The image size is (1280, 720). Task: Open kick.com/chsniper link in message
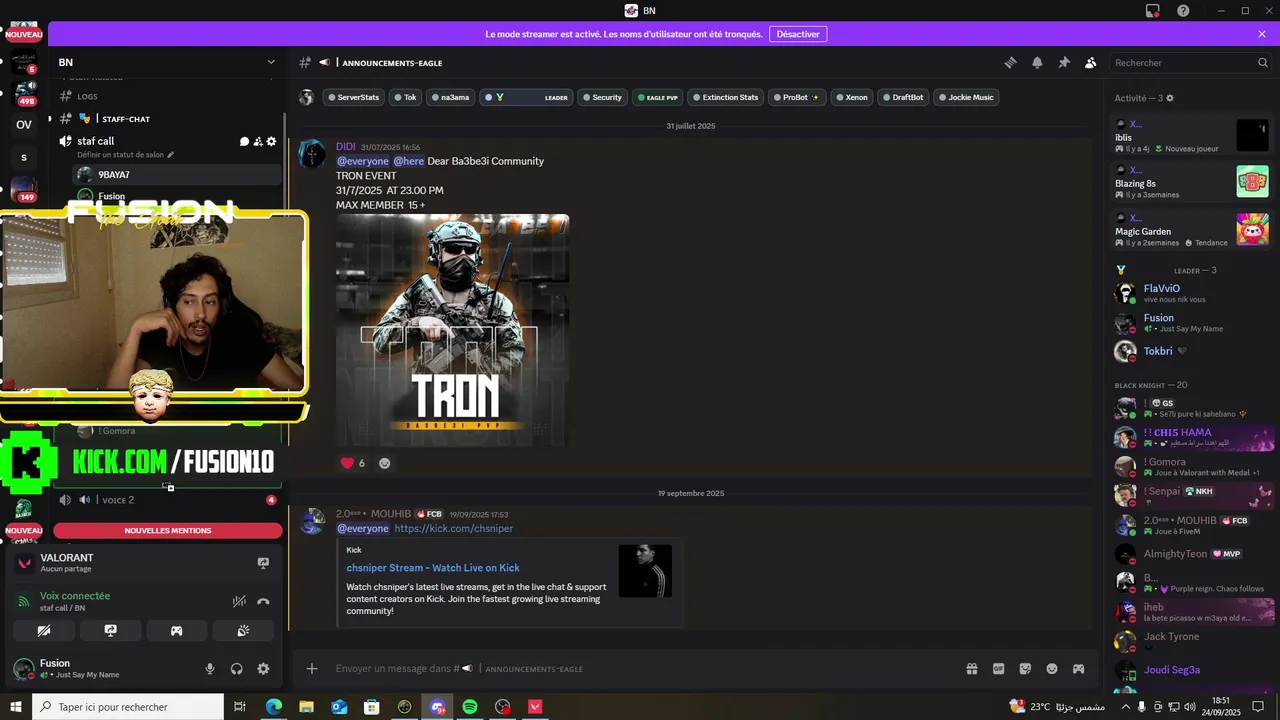pyautogui.click(x=453, y=528)
